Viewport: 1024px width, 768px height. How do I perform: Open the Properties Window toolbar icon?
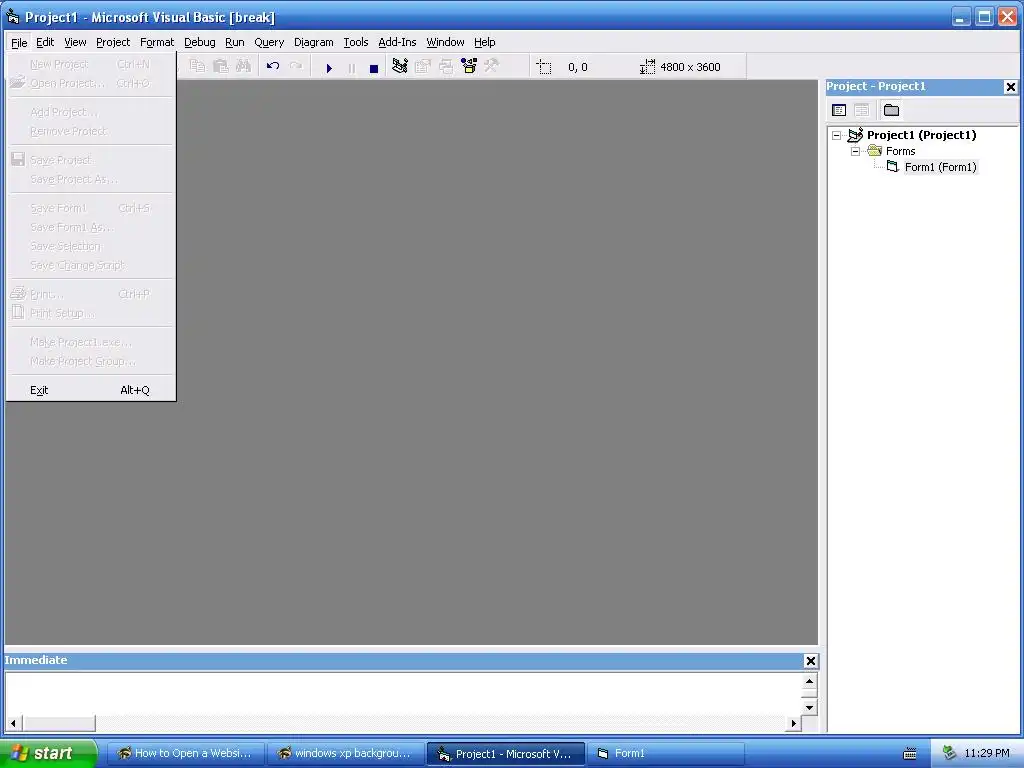pos(423,66)
